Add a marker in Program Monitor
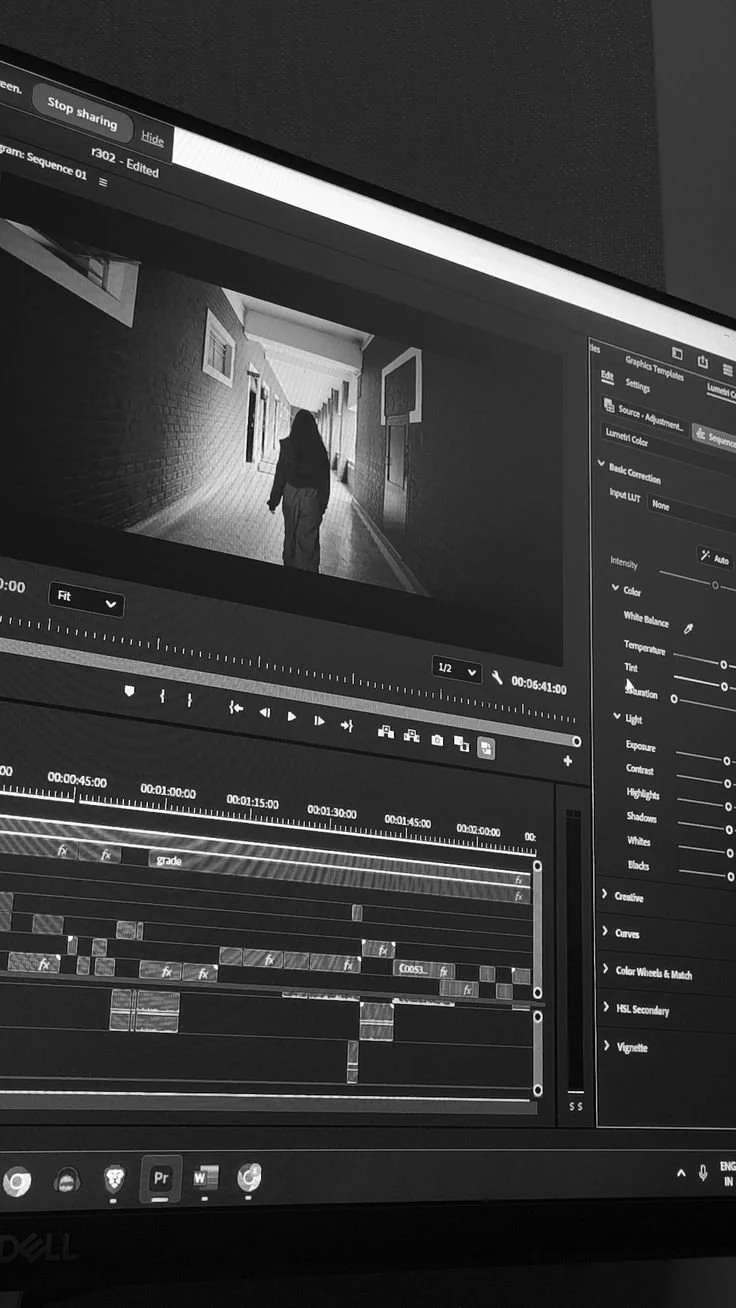 [x=129, y=691]
